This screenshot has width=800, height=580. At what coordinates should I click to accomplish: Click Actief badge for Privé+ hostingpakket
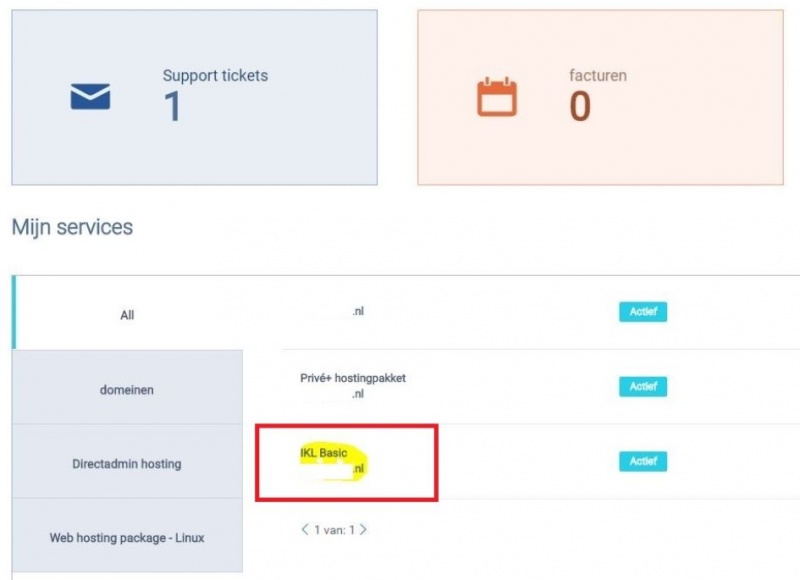pyautogui.click(x=643, y=387)
